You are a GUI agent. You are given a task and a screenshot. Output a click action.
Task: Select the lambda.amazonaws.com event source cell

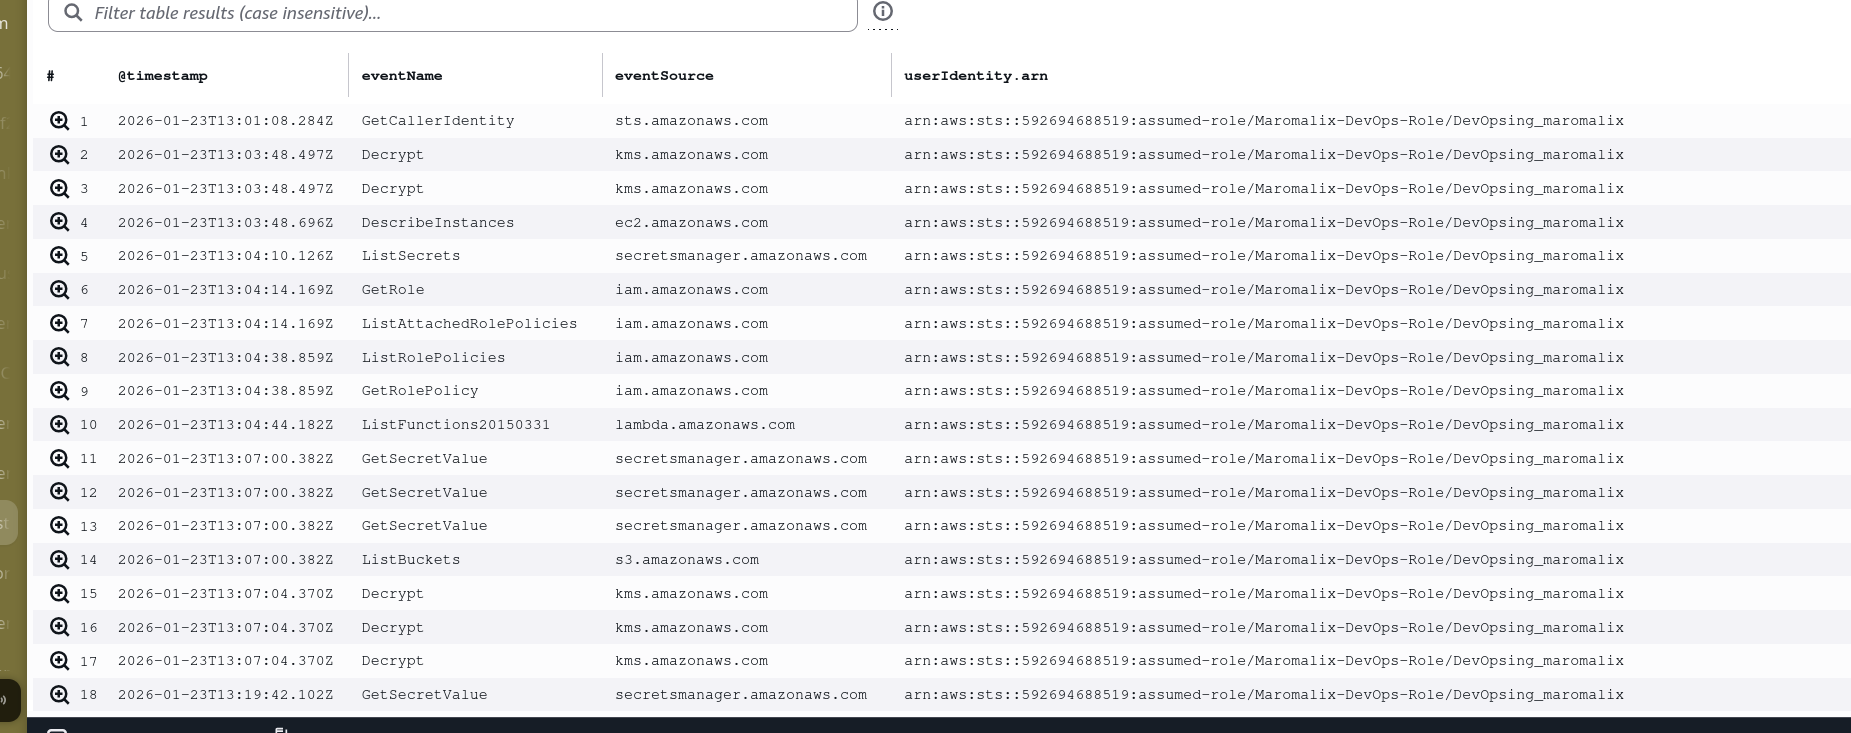coord(704,425)
